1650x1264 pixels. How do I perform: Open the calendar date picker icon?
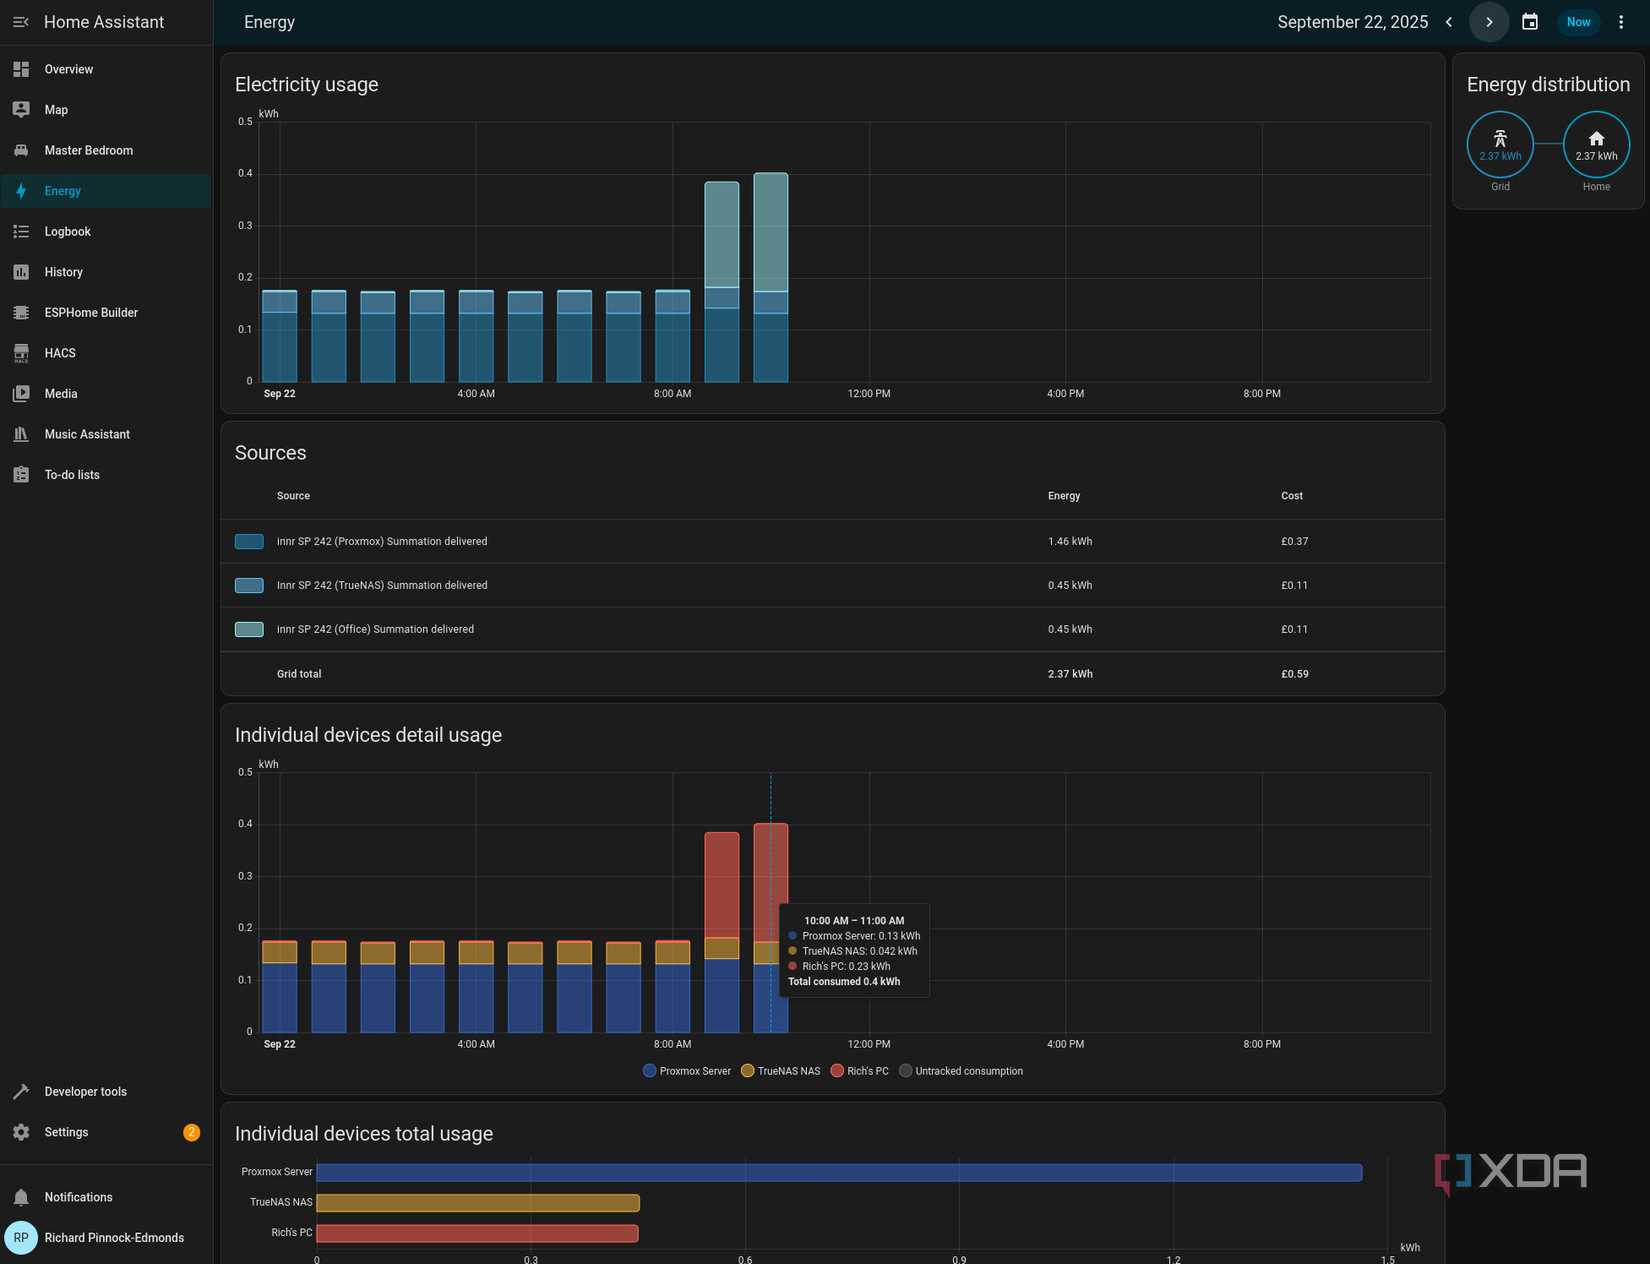(x=1529, y=22)
